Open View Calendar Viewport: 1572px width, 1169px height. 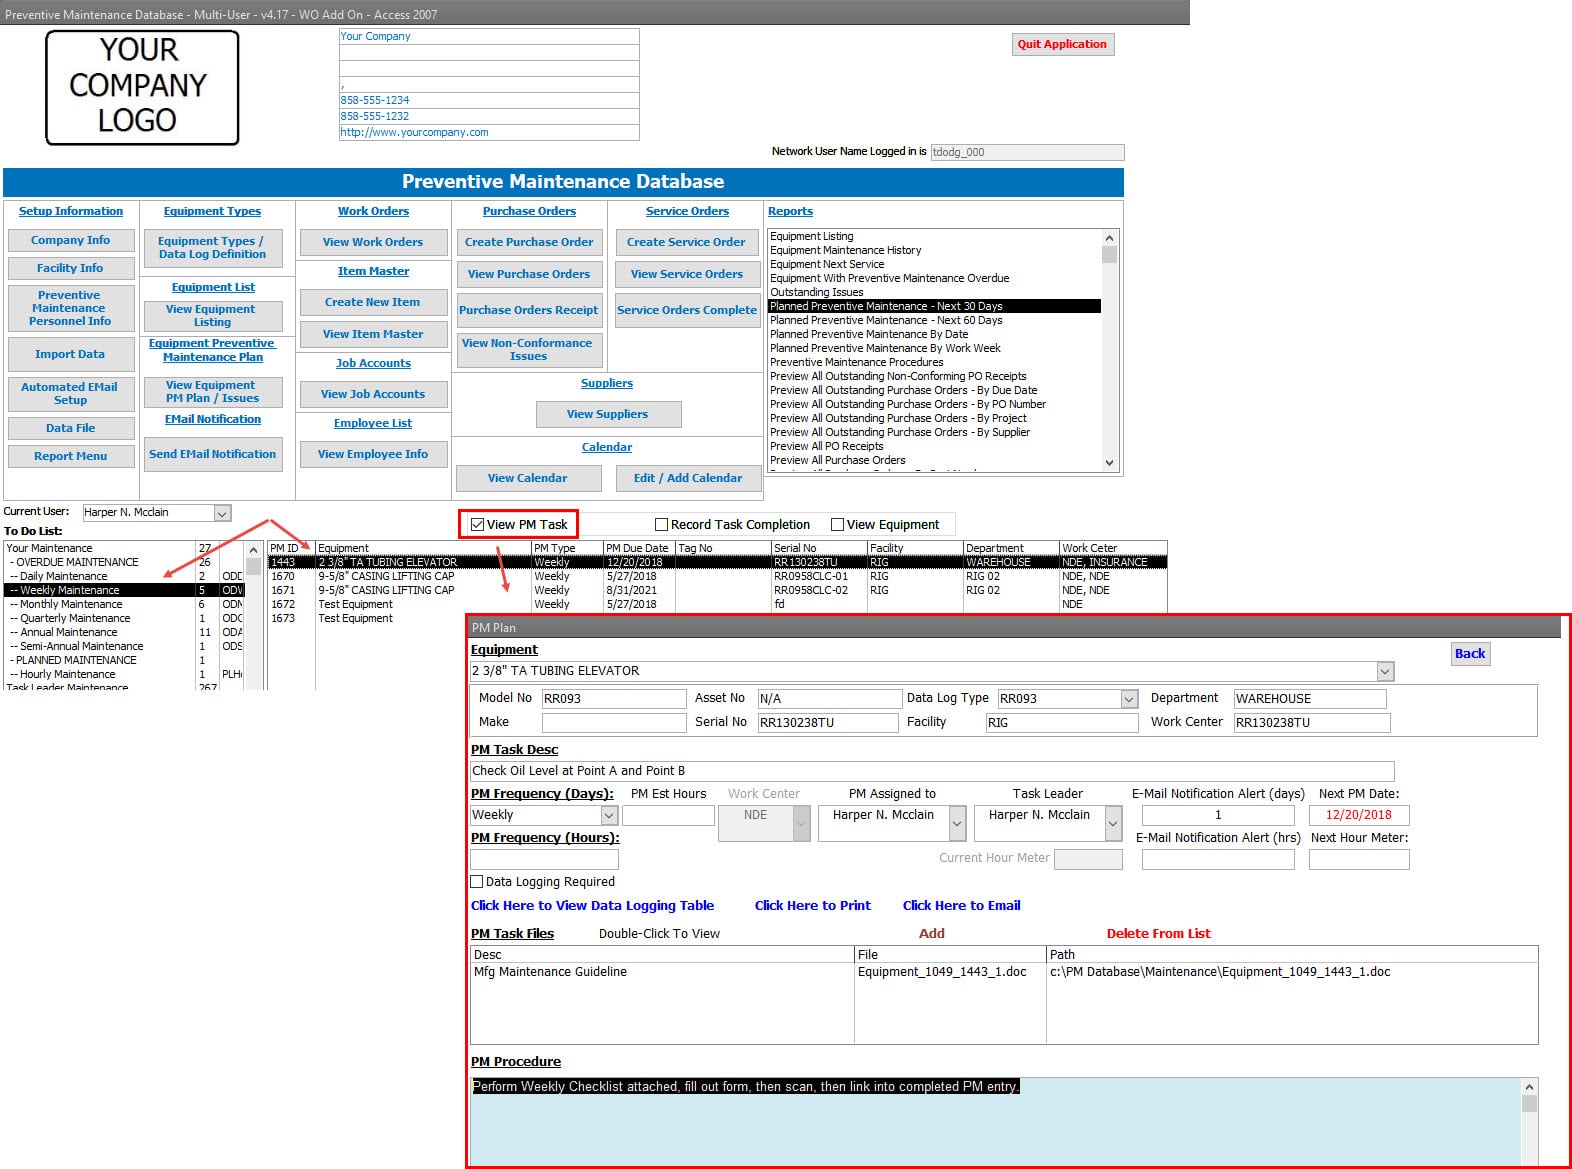(x=528, y=478)
